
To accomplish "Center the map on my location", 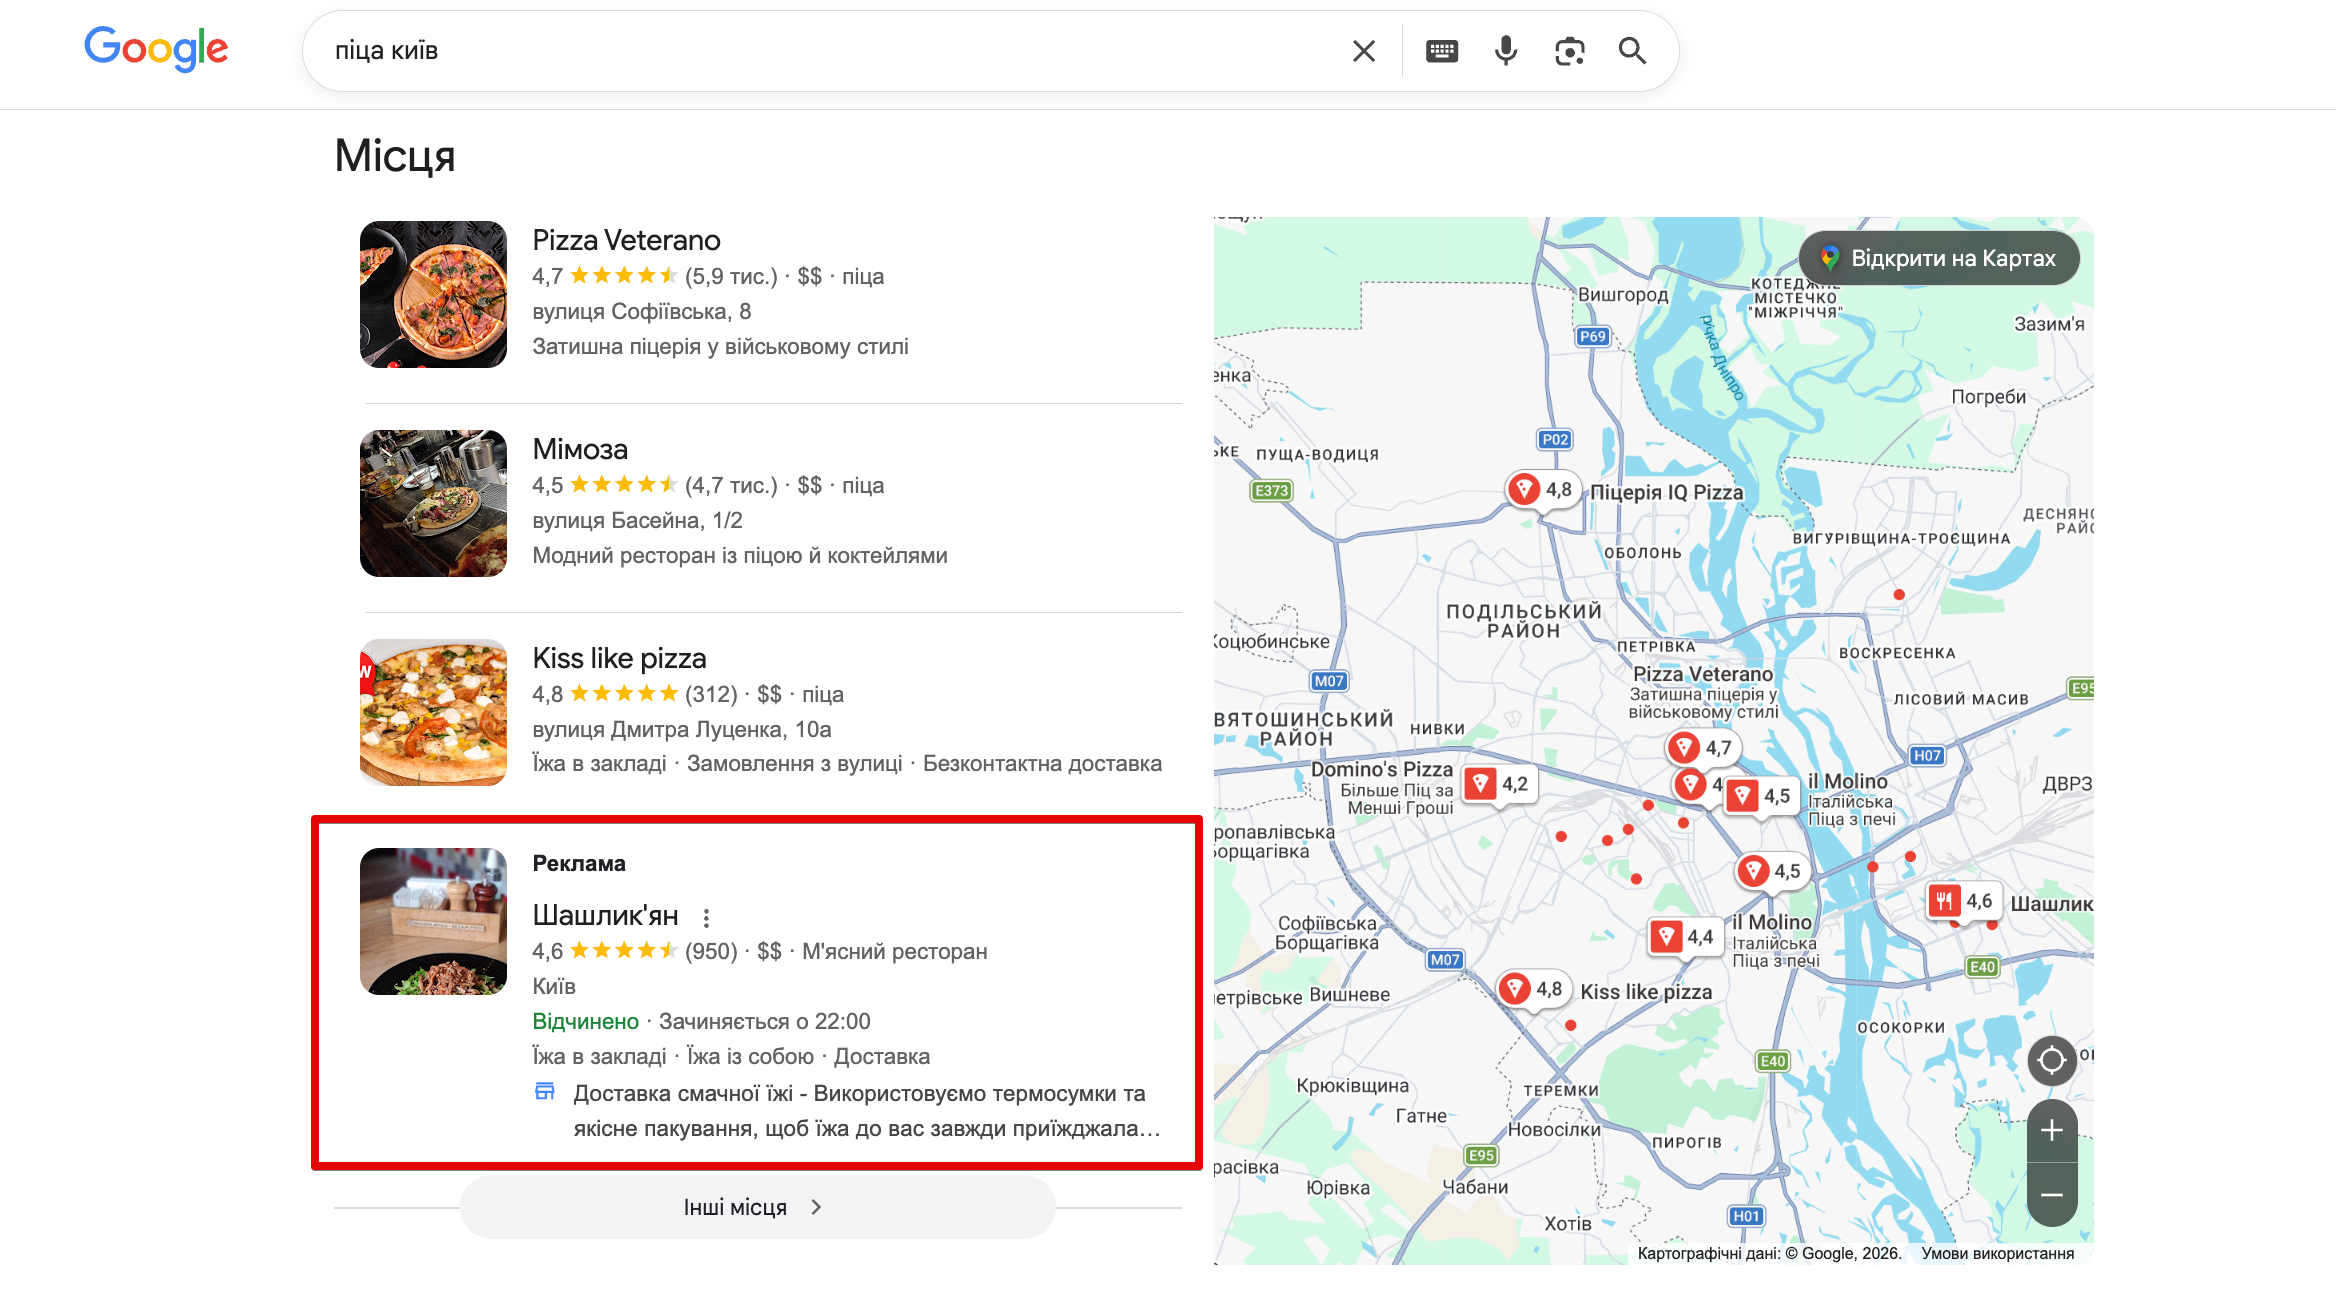I will [2052, 1059].
